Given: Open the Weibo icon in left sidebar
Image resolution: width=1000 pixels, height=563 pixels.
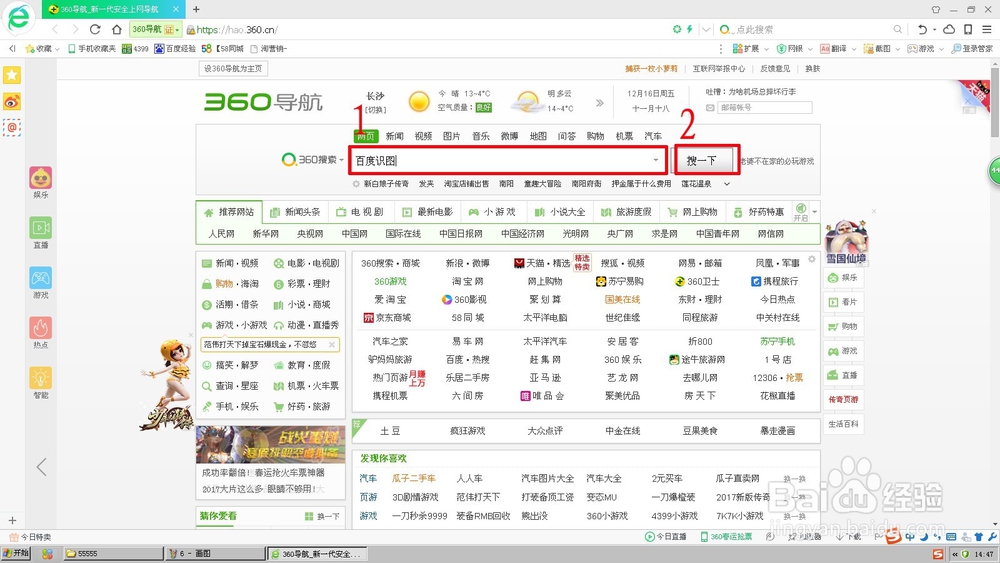Looking at the screenshot, I should point(11,101).
